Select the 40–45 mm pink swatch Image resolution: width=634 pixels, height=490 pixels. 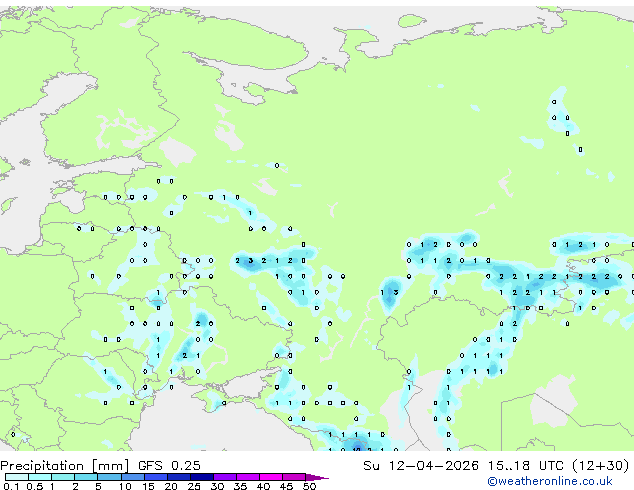tap(271, 477)
